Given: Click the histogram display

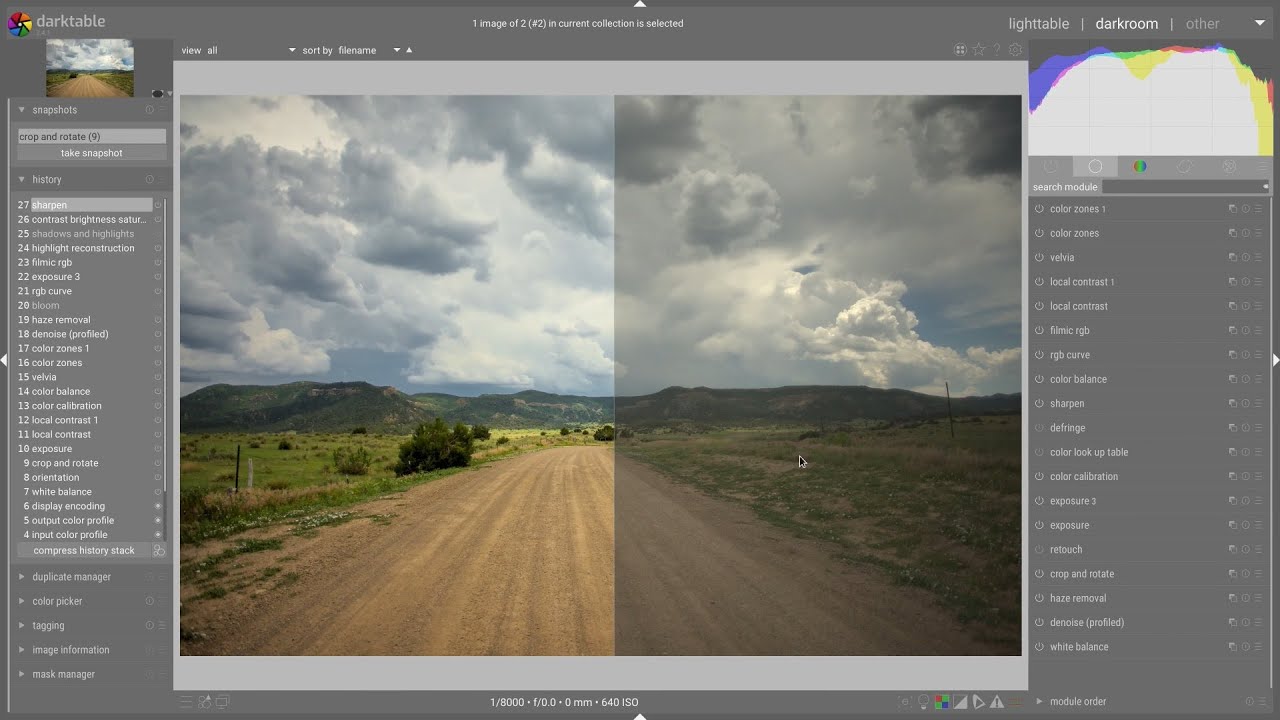Looking at the screenshot, I should tap(1151, 98).
